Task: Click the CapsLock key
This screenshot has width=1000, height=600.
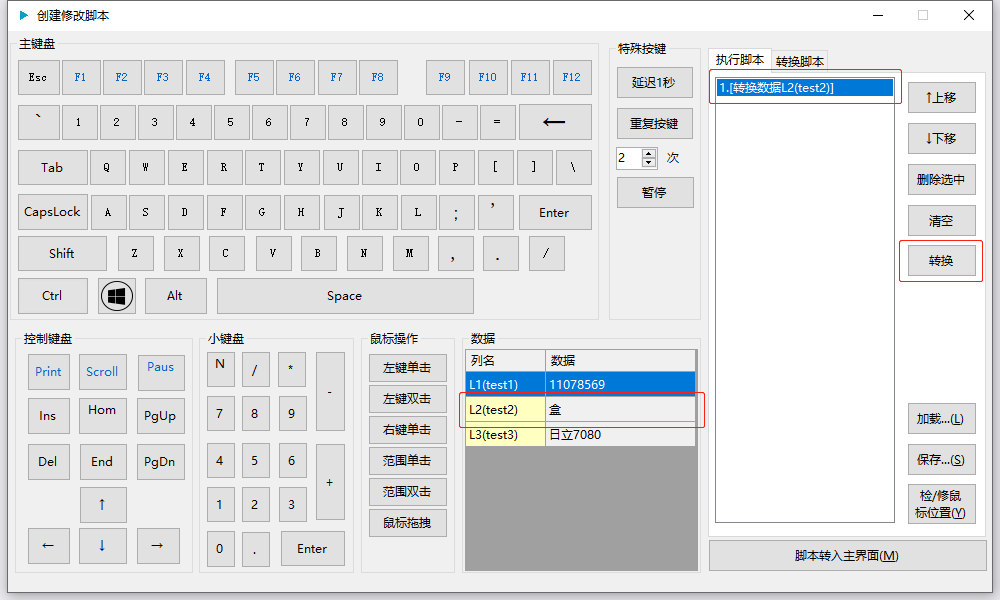Action: point(52,212)
